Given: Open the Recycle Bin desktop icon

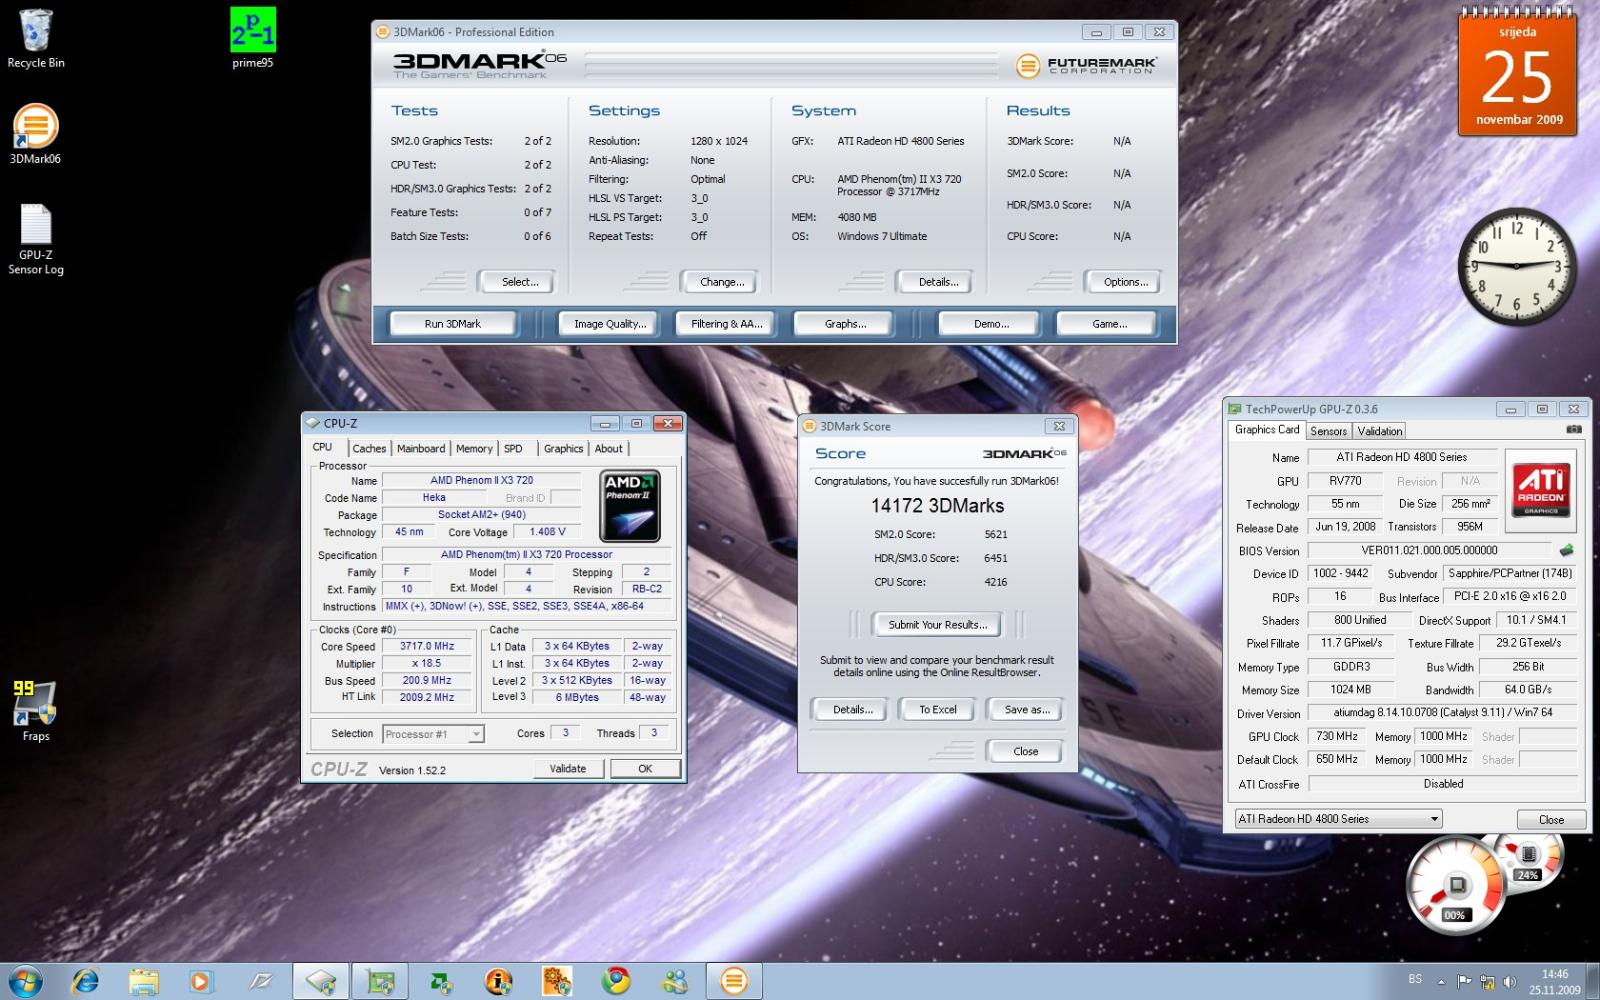Looking at the screenshot, I should (x=35, y=39).
